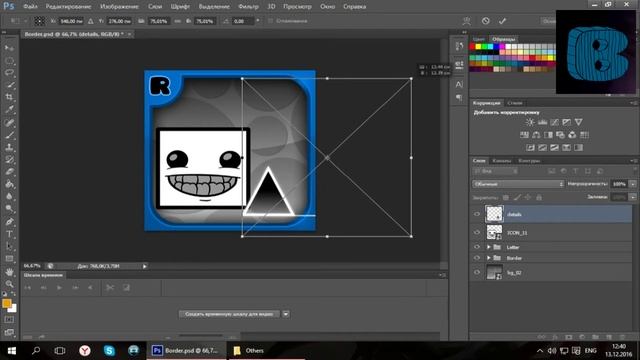640x360 pixels.
Task: Expand the Border layer group
Action: click(489, 258)
